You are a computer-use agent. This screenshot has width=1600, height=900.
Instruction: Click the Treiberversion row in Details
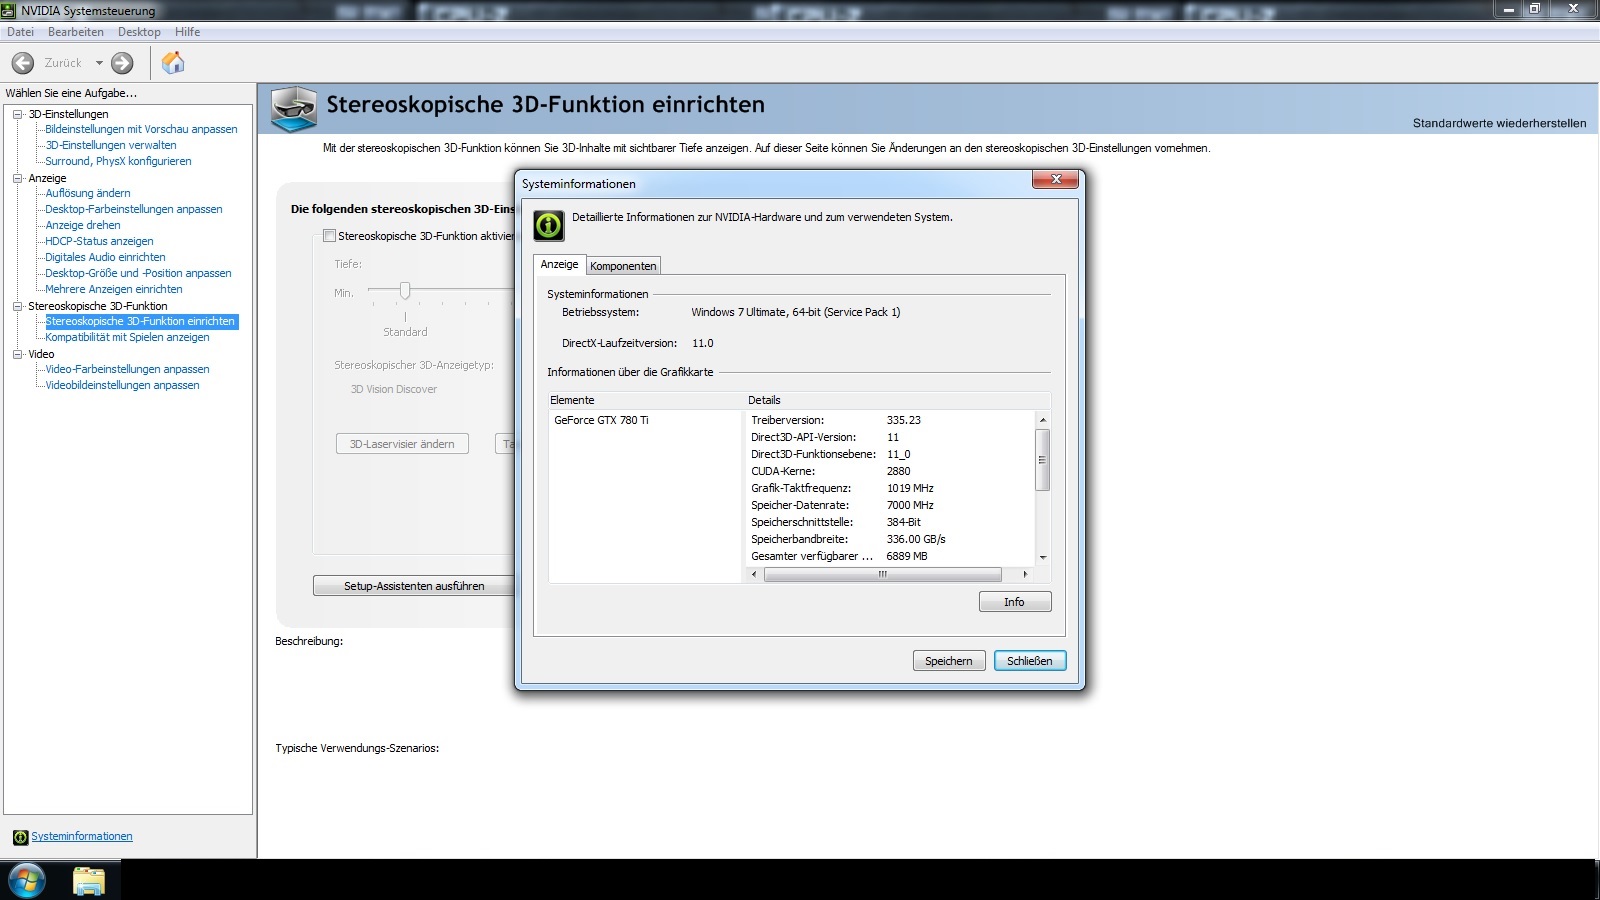890,420
